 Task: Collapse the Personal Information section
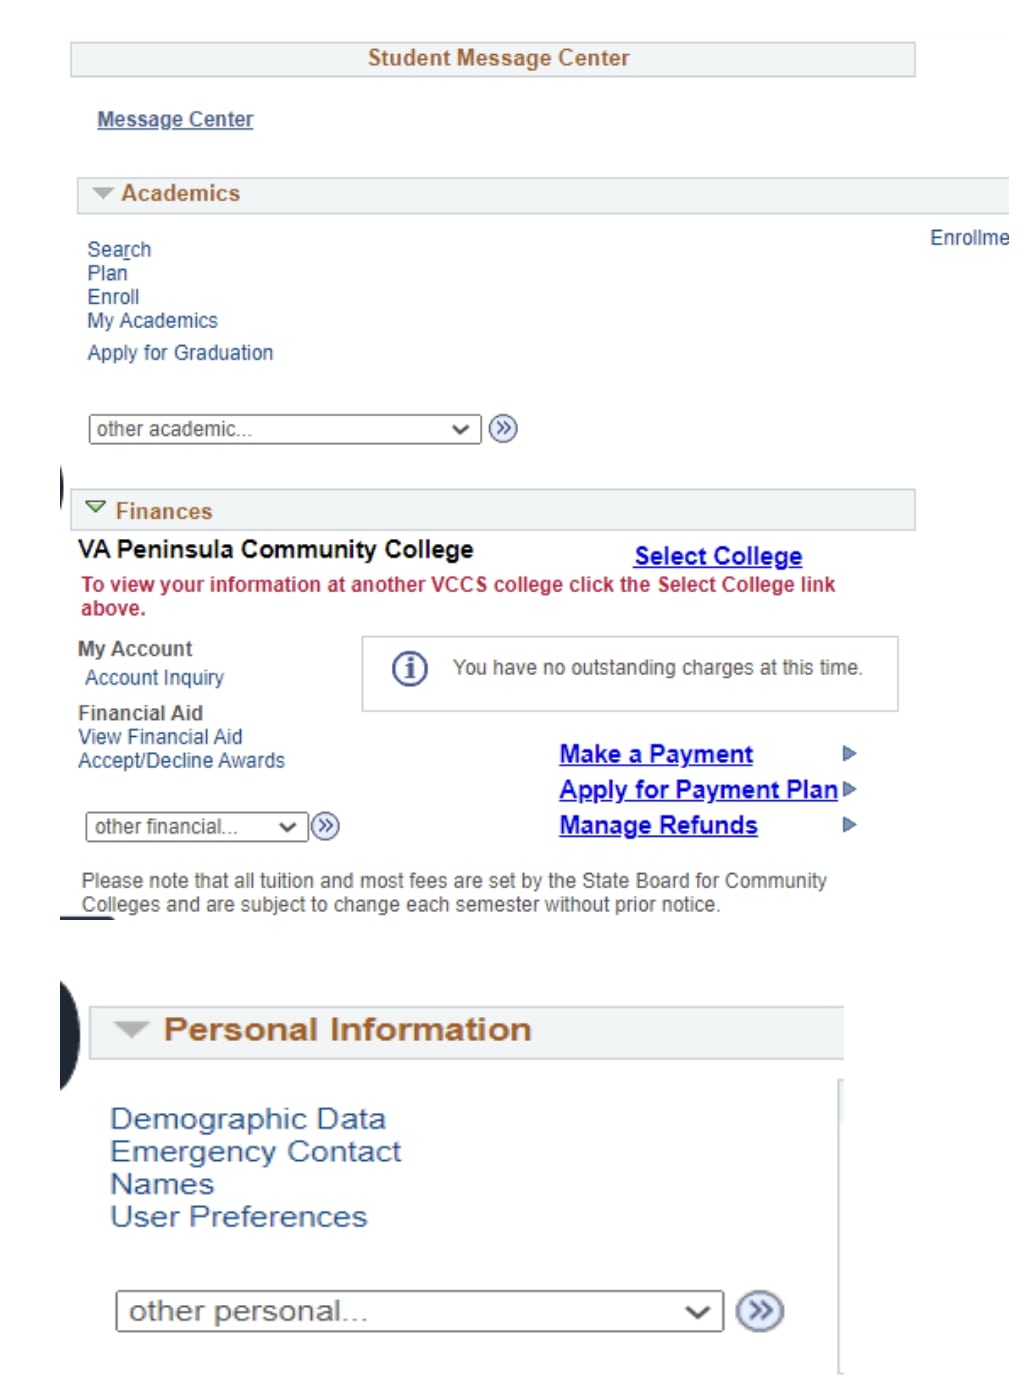point(131,1029)
